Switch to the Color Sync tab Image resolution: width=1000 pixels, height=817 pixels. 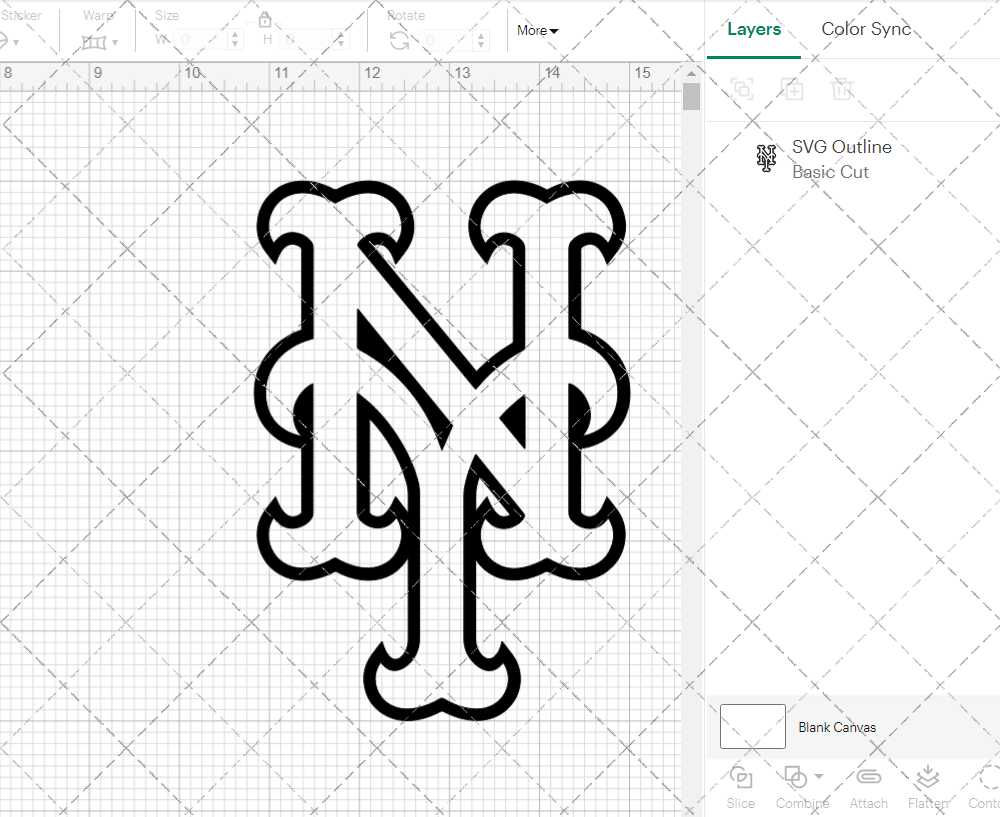click(x=866, y=29)
